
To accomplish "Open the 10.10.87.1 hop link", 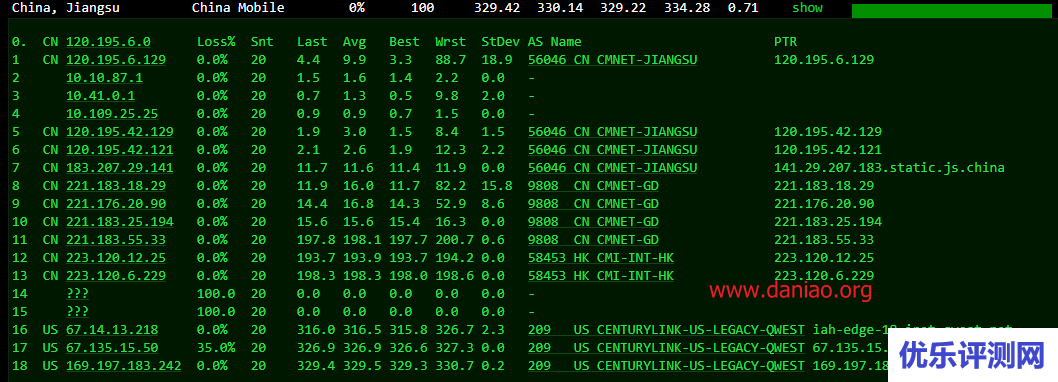I will coord(104,78).
